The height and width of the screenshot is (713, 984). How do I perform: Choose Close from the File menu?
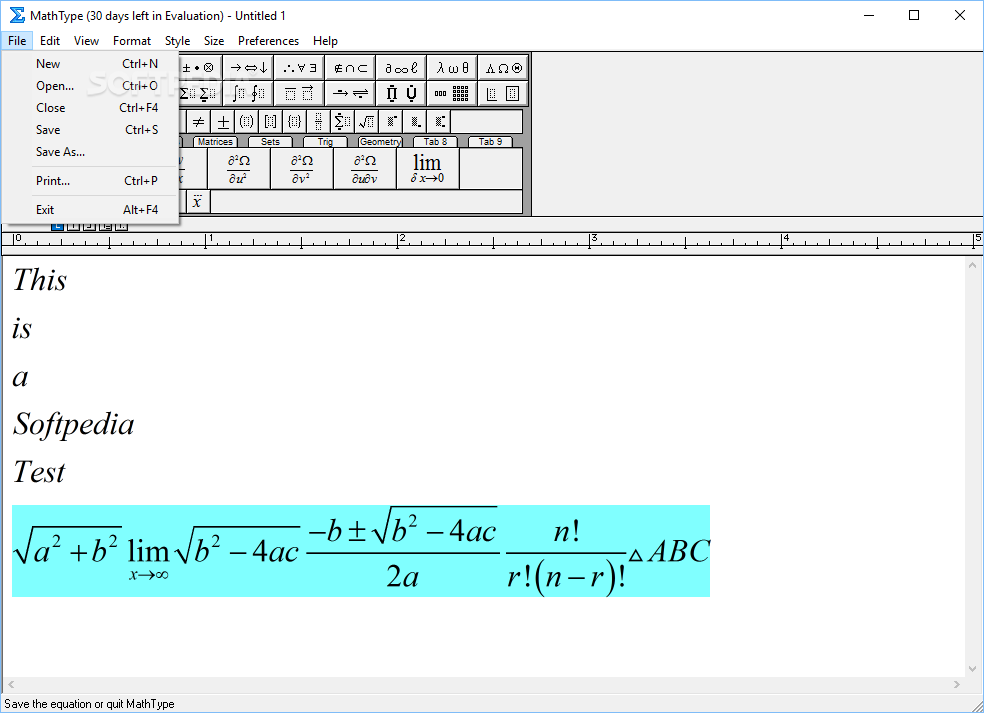coord(91,108)
